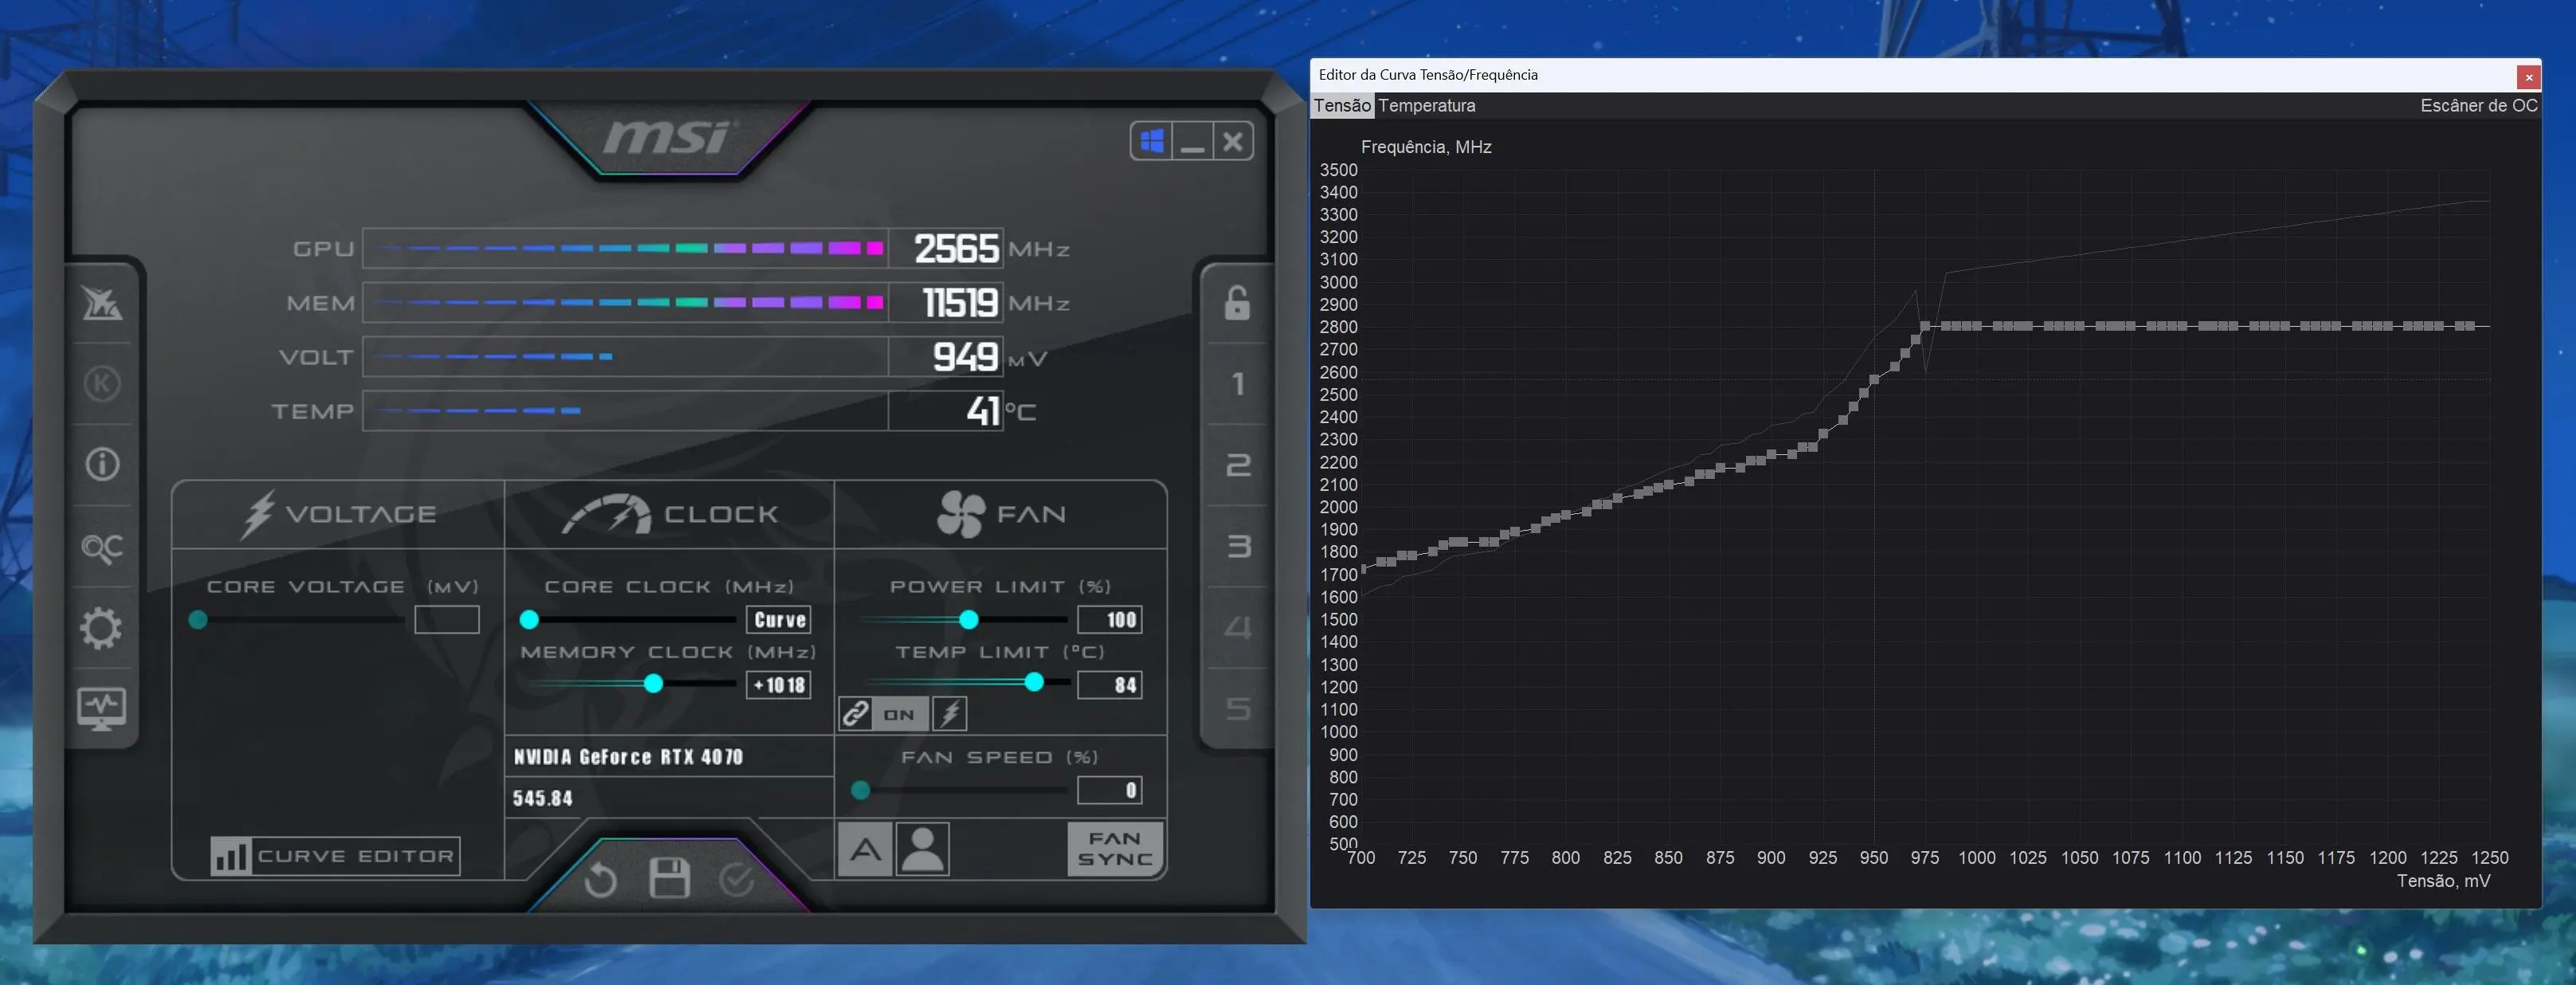Click the Core Voltage value box
The image size is (2576, 985).
(x=447, y=620)
